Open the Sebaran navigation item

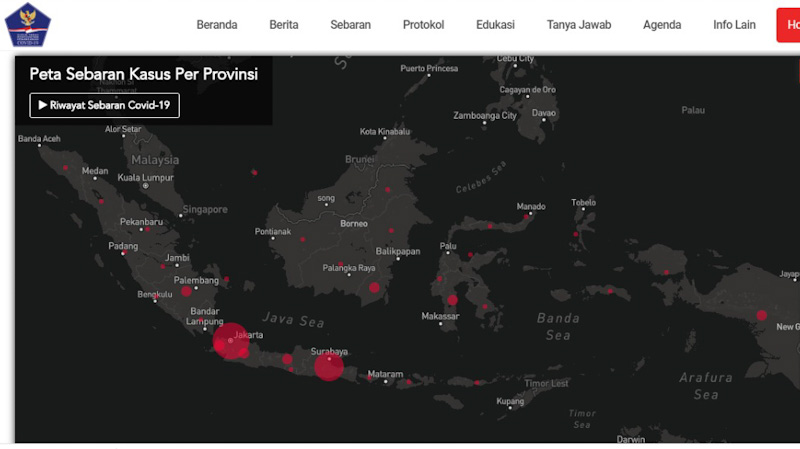click(350, 25)
